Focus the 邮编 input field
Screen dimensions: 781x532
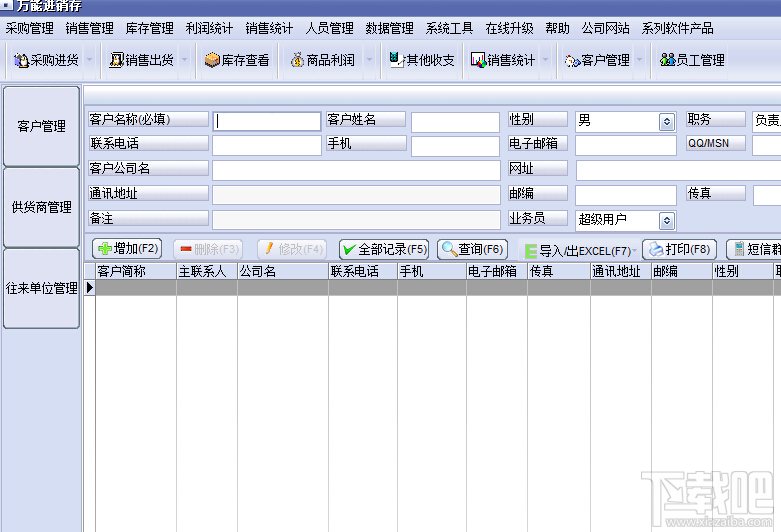[626, 195]
